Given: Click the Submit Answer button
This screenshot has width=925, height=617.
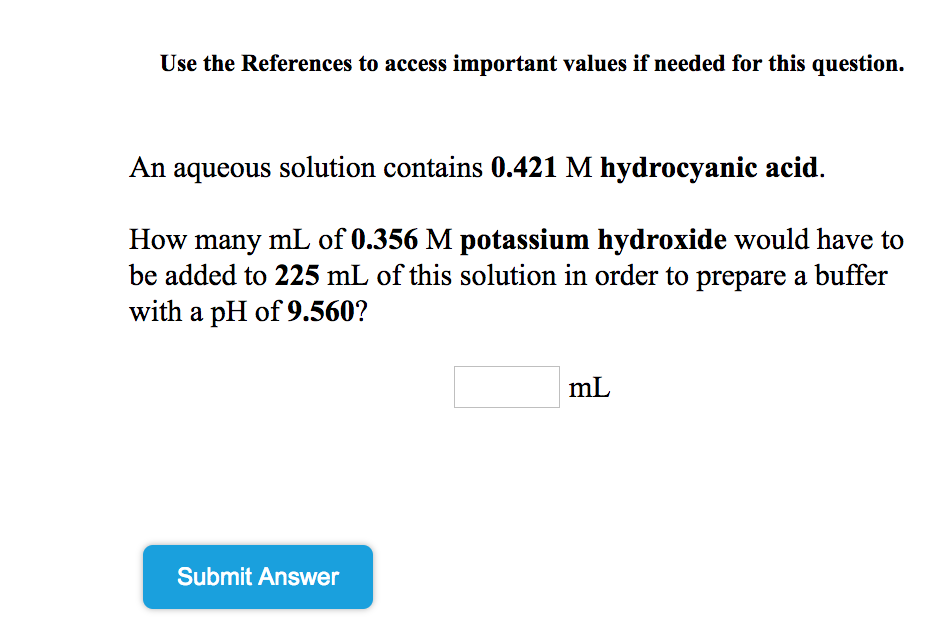Looking at the screenshot, I should [257, 577].
